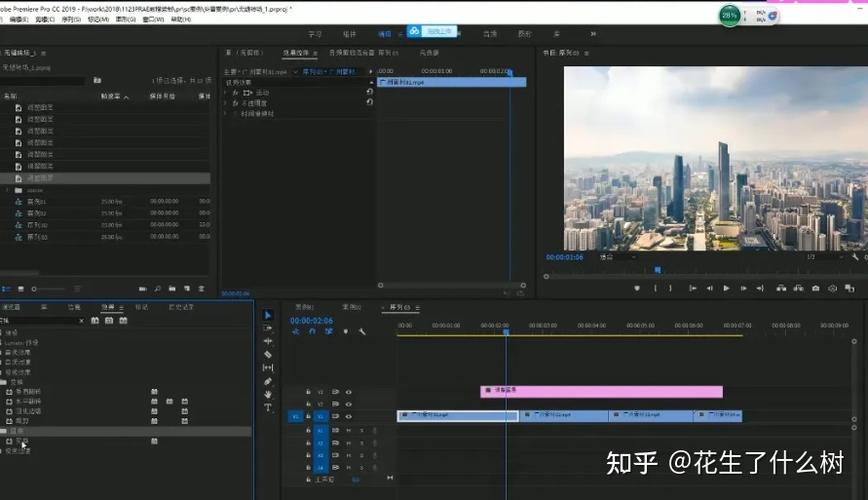The width and height of the screenshot is (868, 500).
Task: Expand 不透明度 (Opacity) effect properties
Action: click(225, 103)
